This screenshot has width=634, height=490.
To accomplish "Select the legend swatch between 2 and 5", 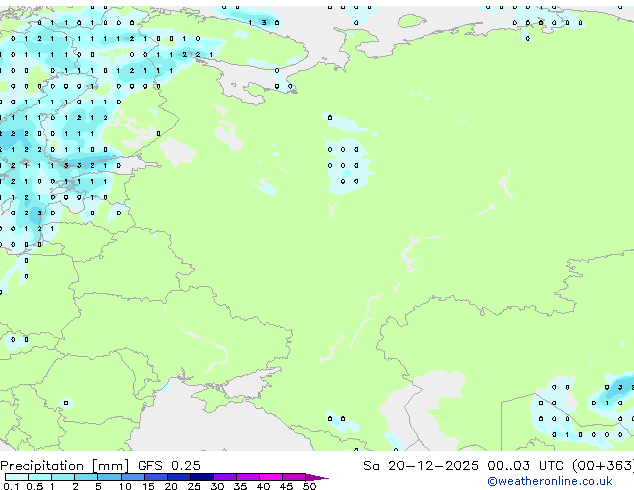I will (86, 477).
